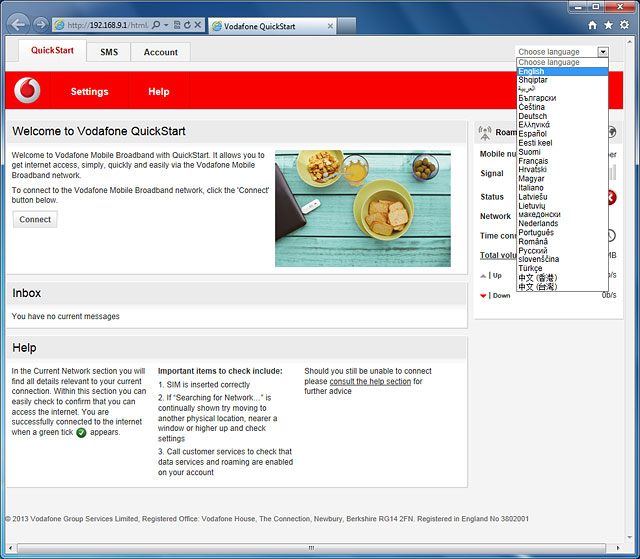
Task: Select Español in language list
Action: coord(562,134)
